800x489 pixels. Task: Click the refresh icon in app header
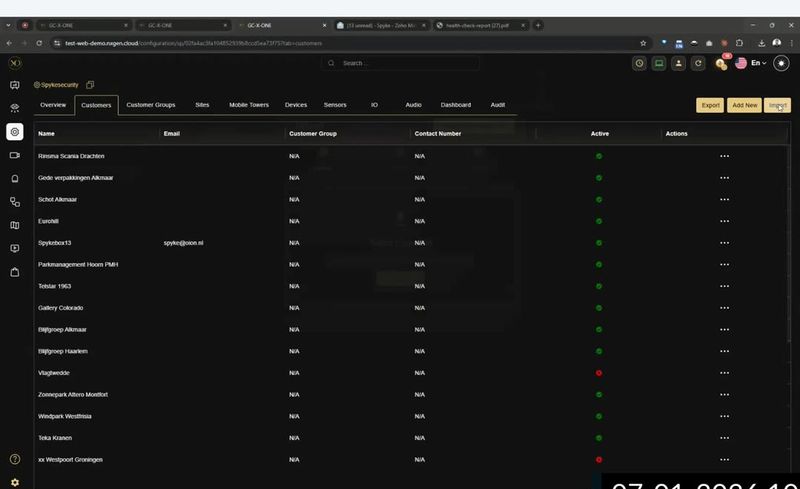pos(698,63)
